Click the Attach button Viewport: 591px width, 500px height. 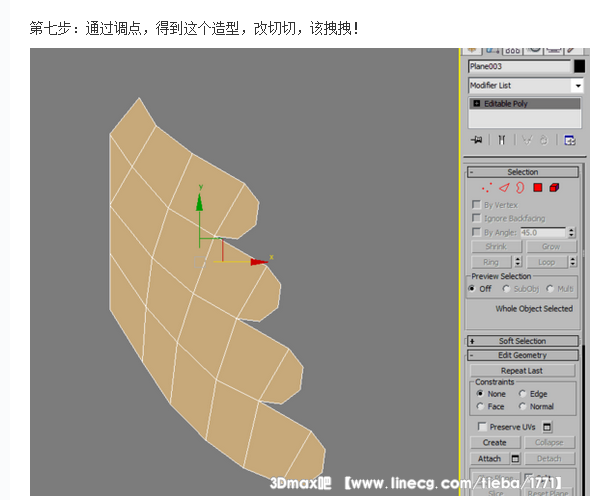pos(490,459)
